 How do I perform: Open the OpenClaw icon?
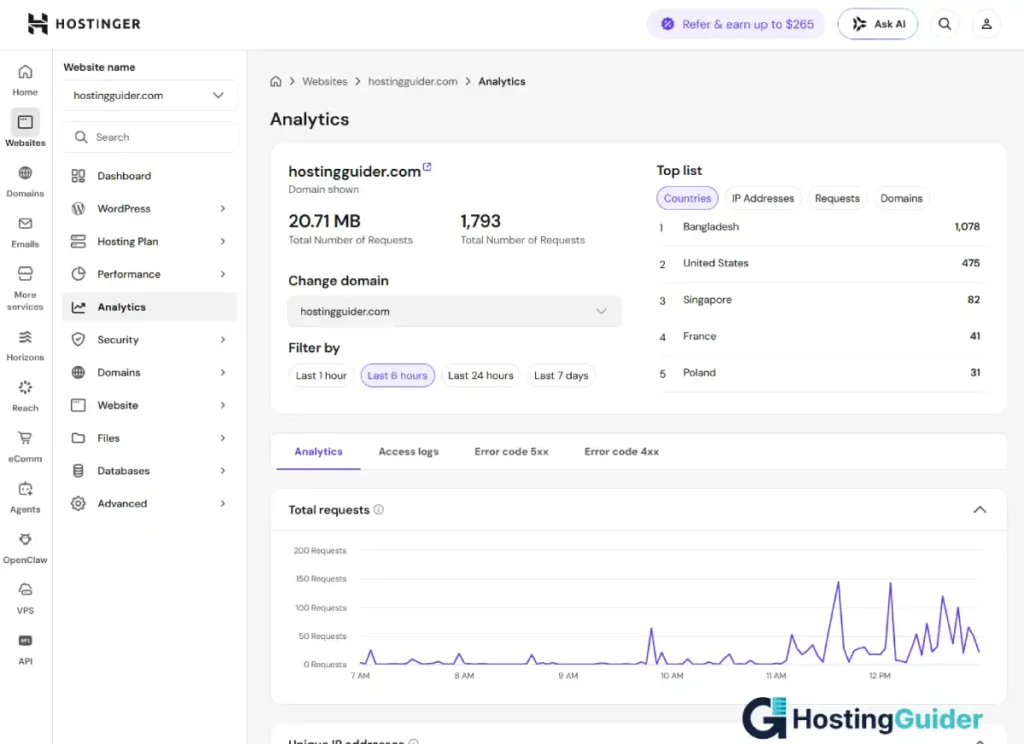[x=25, y=539]
